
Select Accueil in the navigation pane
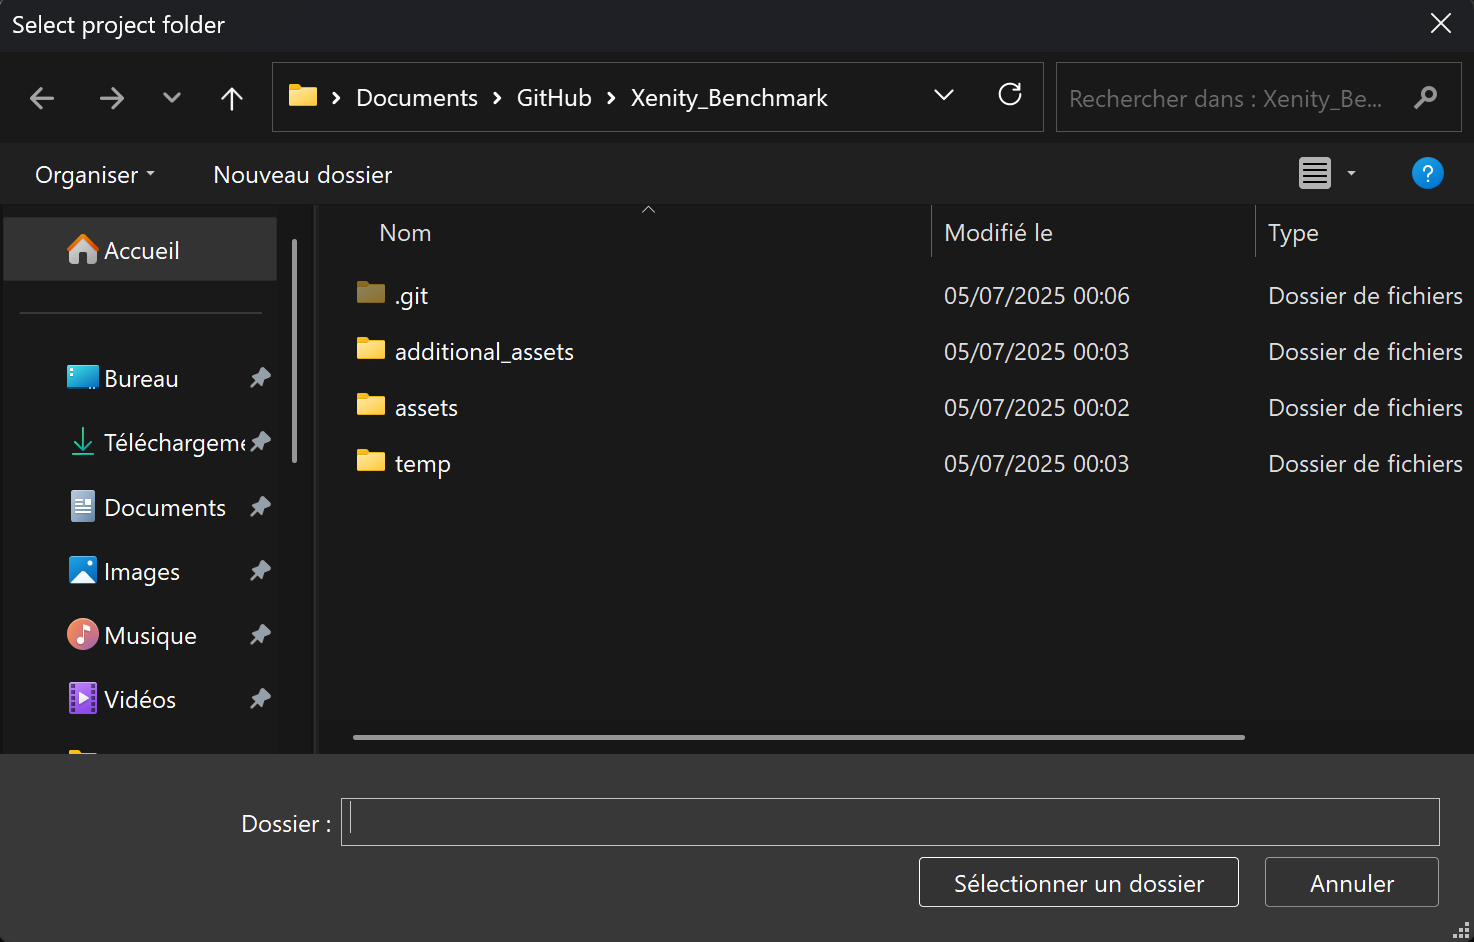[x=140, y=250]
